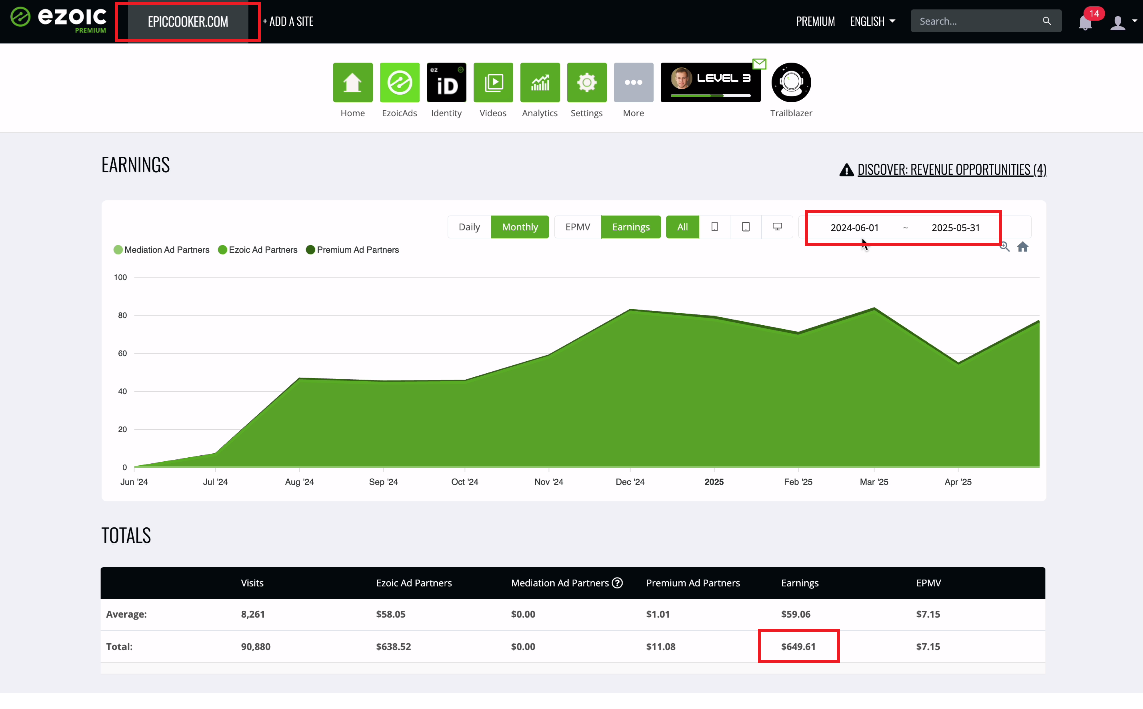Screen dimensions: 1143x709
Task: Switch chart to Monthly view
Action: 520,227
